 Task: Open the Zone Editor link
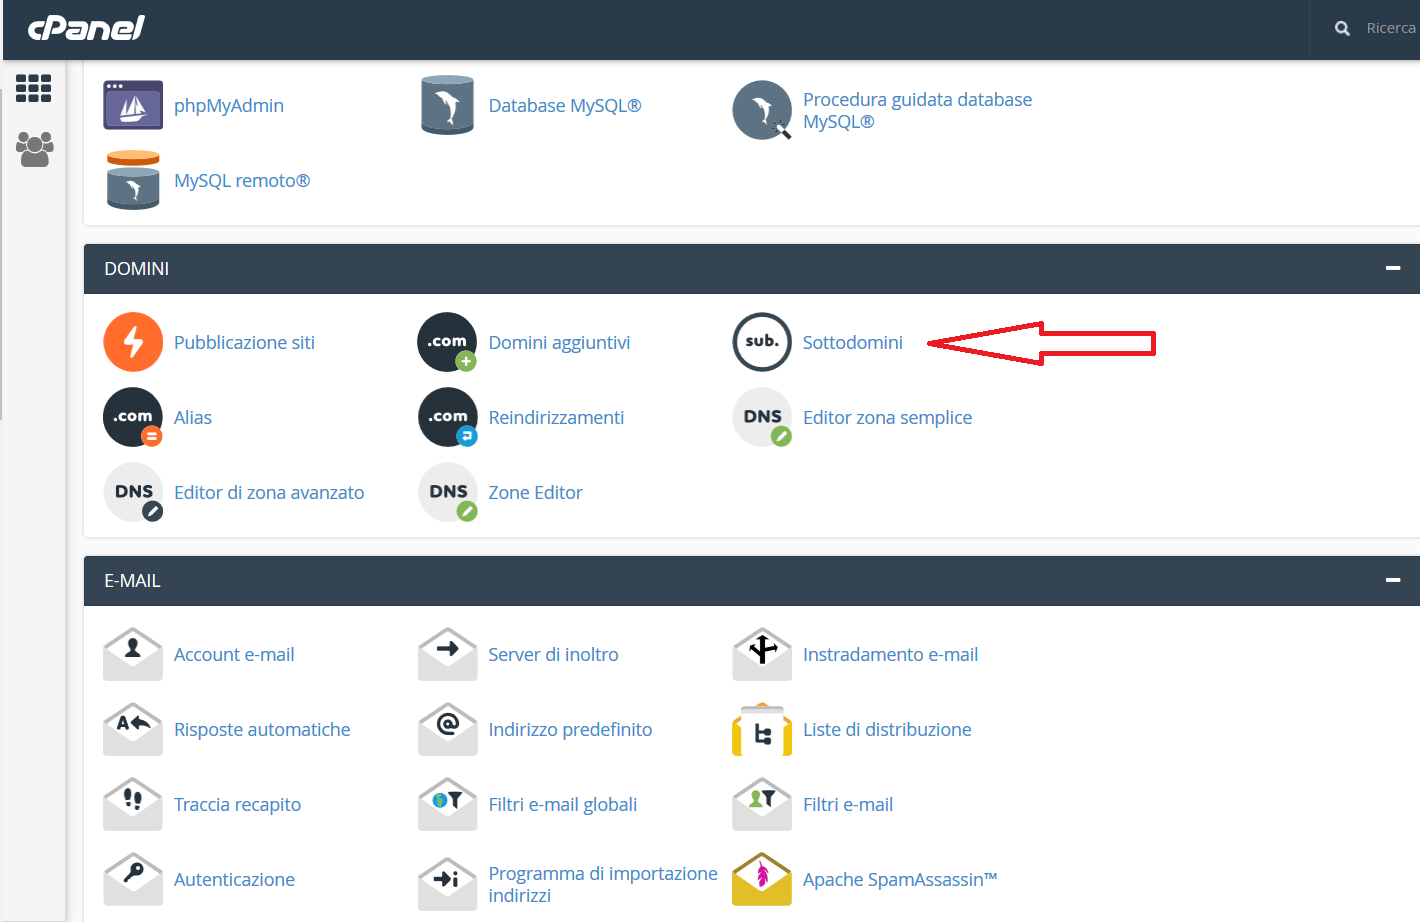[x=535, y=492]
